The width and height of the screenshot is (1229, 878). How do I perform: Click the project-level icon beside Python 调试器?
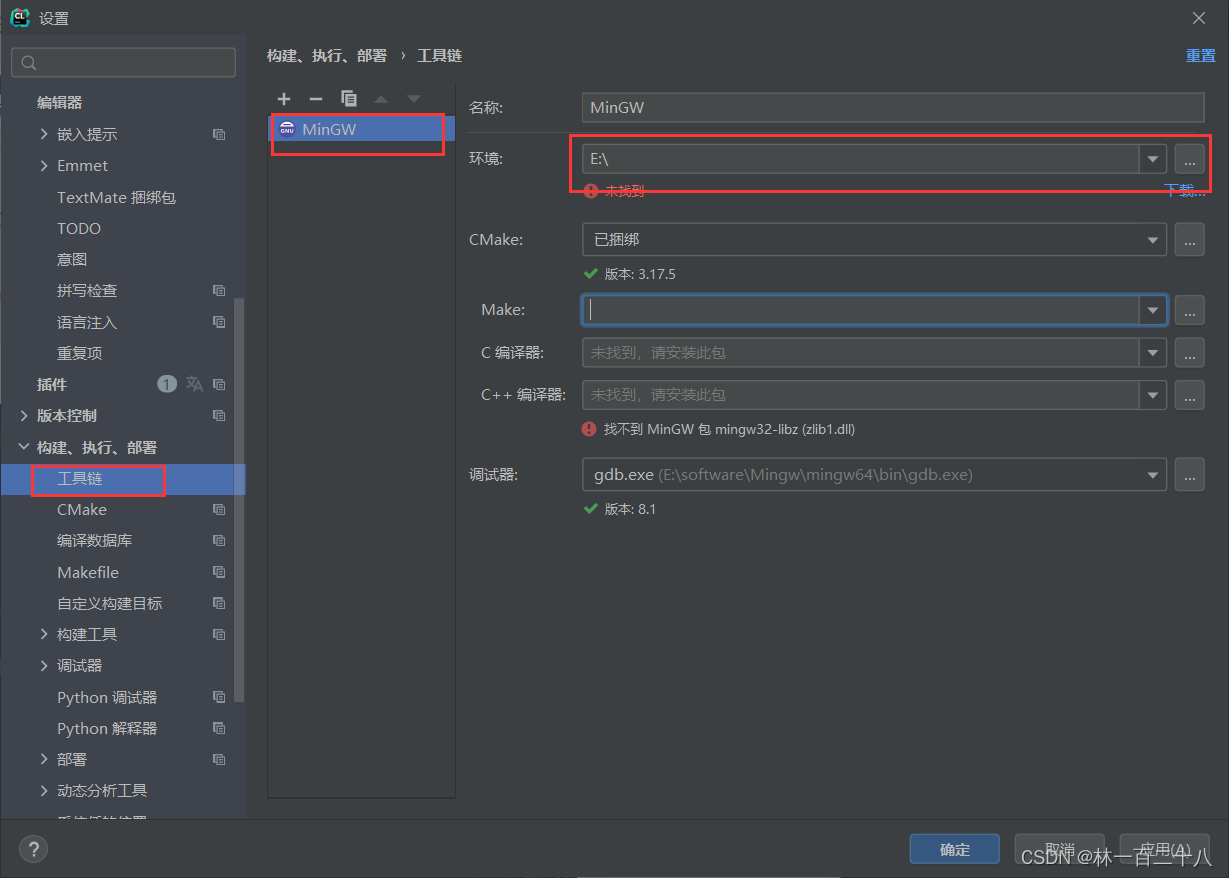click(219, 697)
